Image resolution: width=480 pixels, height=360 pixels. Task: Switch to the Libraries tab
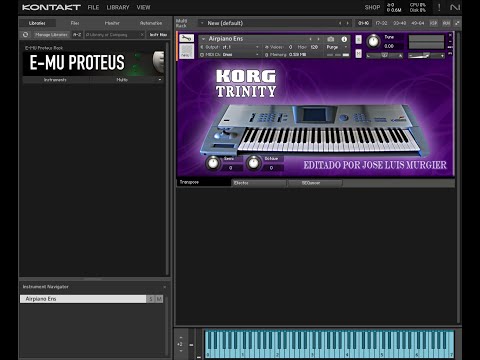click(x=37, y=23)
